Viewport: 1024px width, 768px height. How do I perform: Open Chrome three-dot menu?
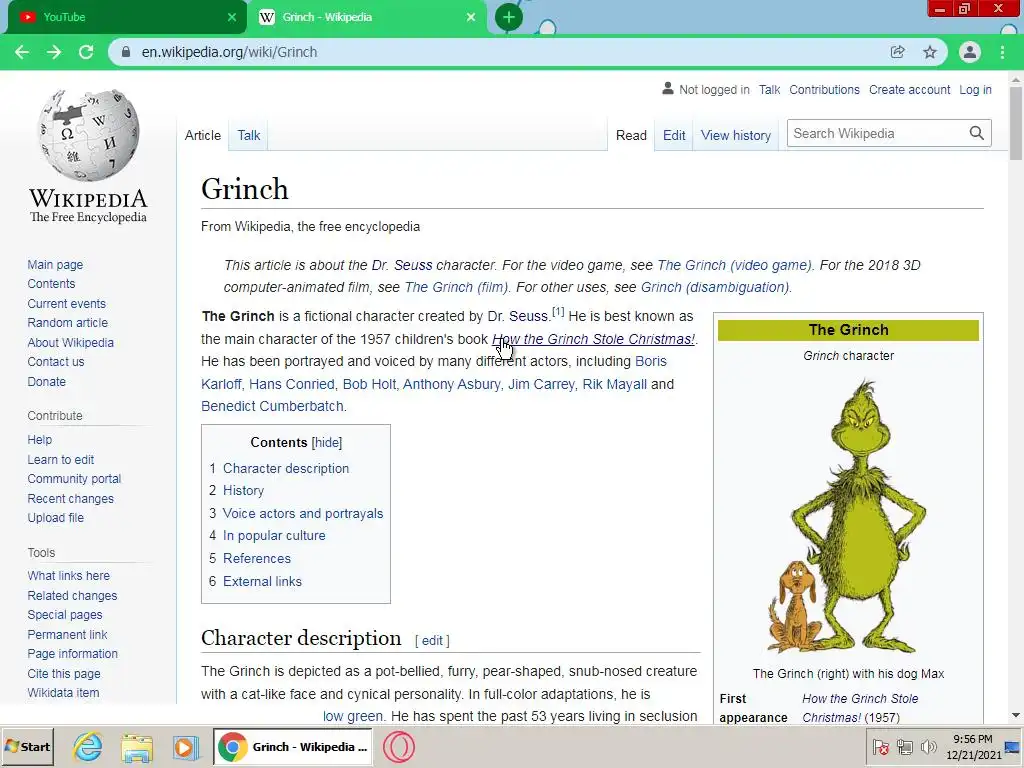pyautogui.click(x=1002, y=52)
